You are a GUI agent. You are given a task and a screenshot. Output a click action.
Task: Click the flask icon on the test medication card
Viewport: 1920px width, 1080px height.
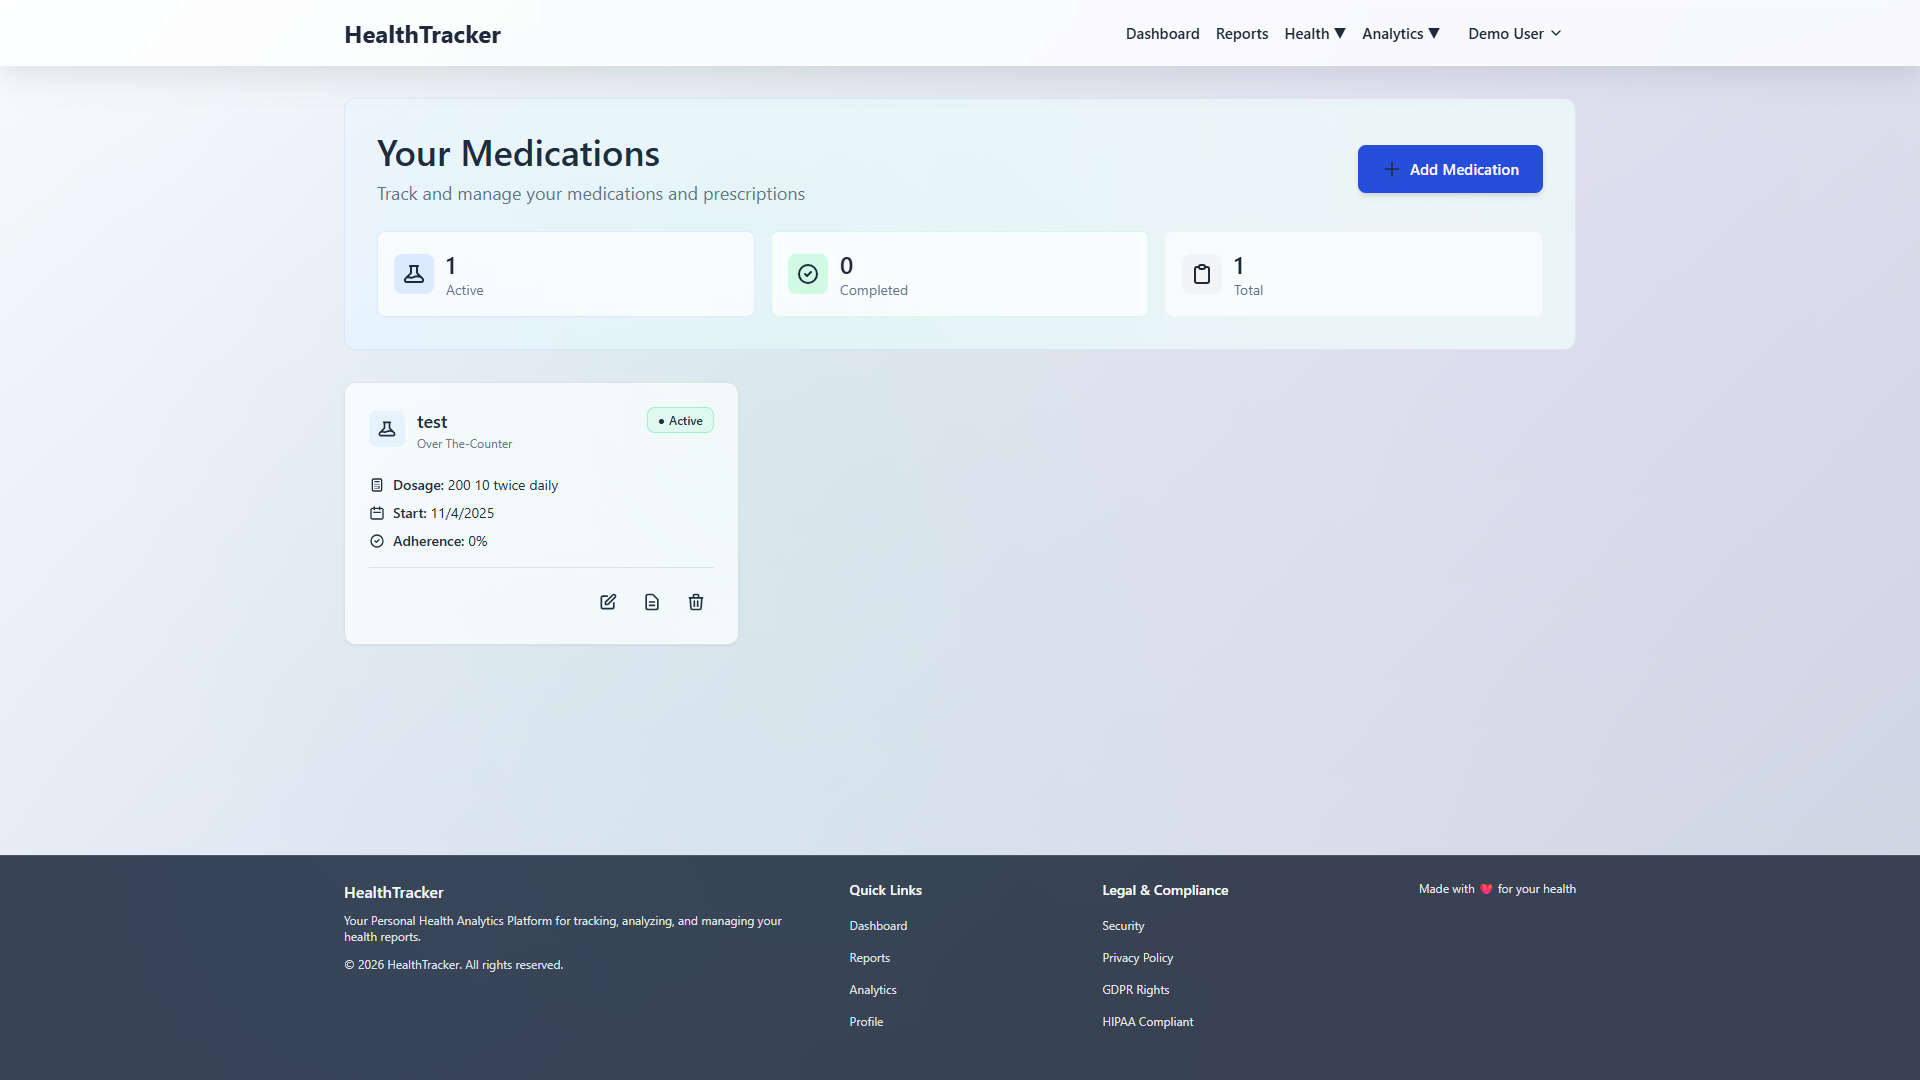[386, 428]
